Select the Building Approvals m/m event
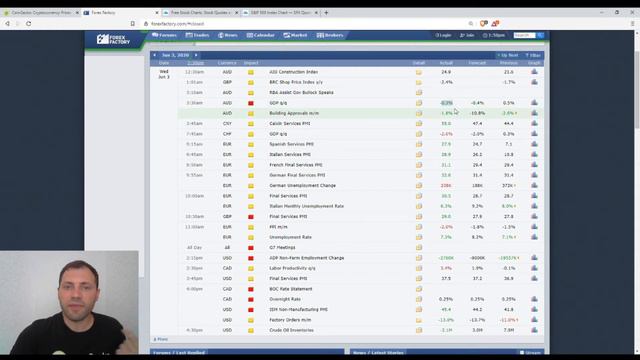Screen dimensions: 640x360 point(294,113)
